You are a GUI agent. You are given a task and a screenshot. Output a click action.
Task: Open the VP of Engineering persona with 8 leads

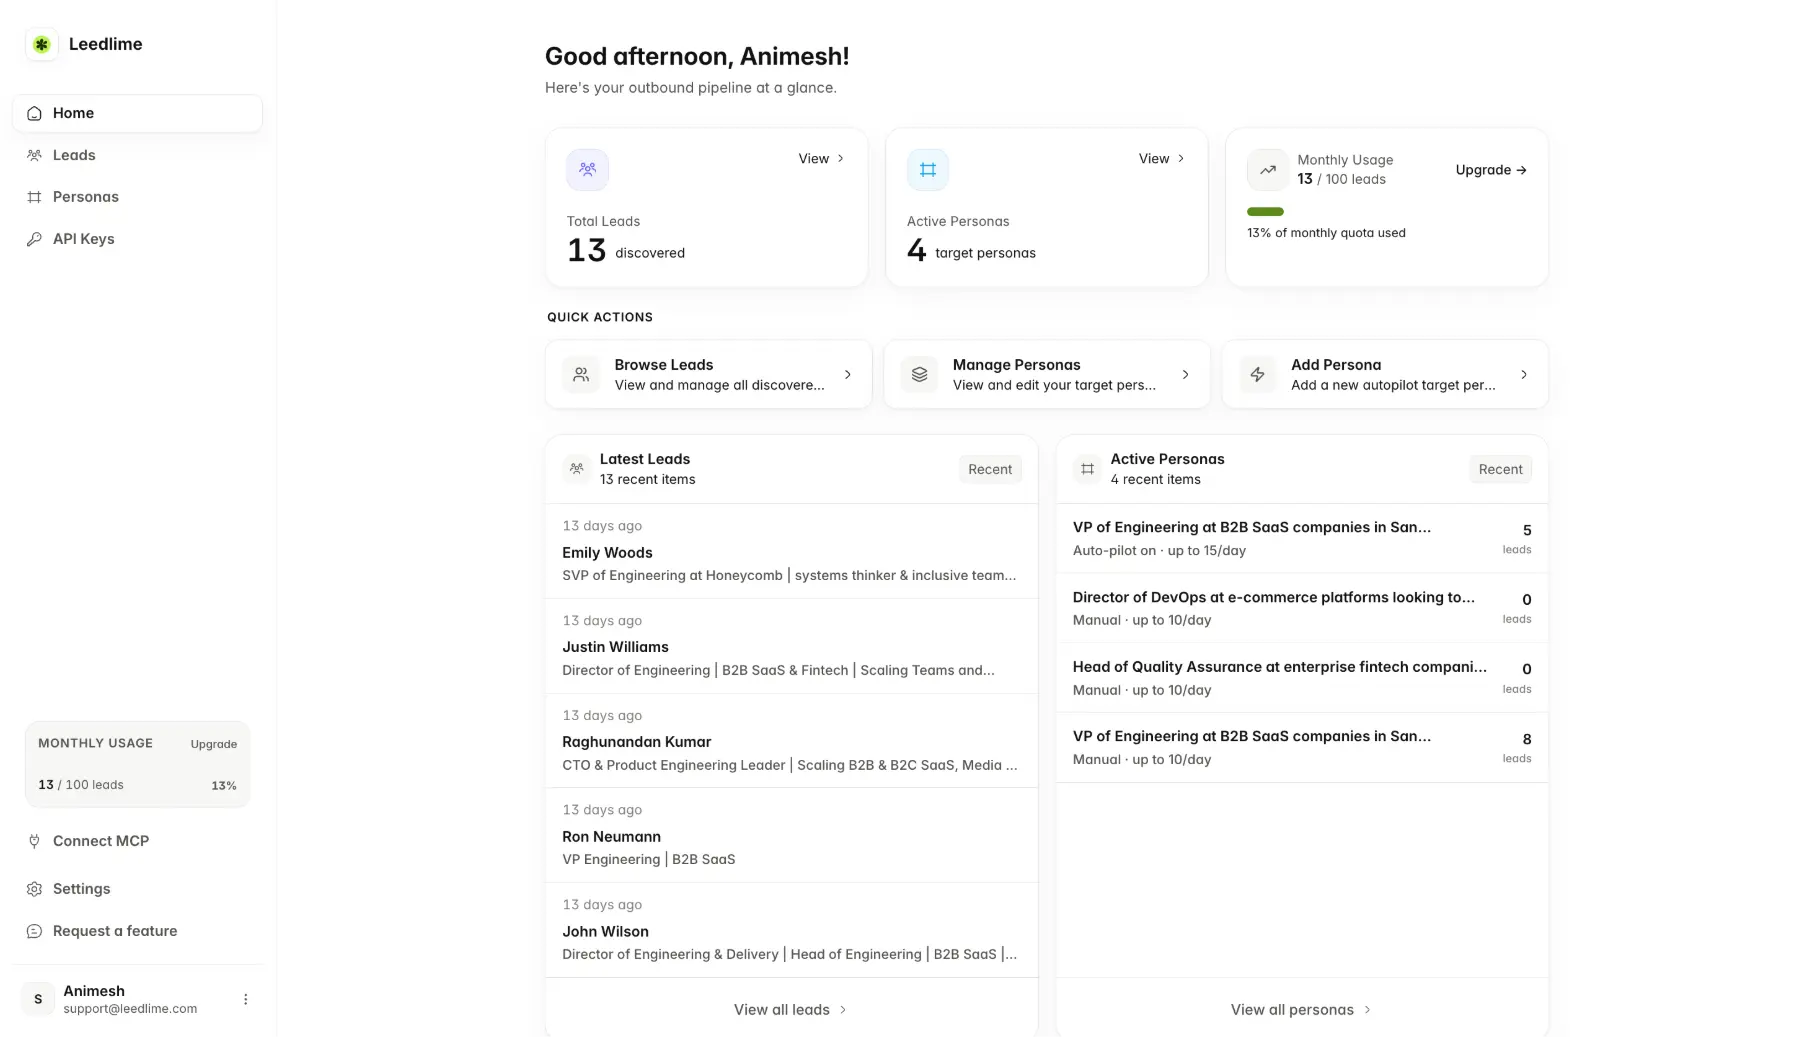tap(1302, 747)
